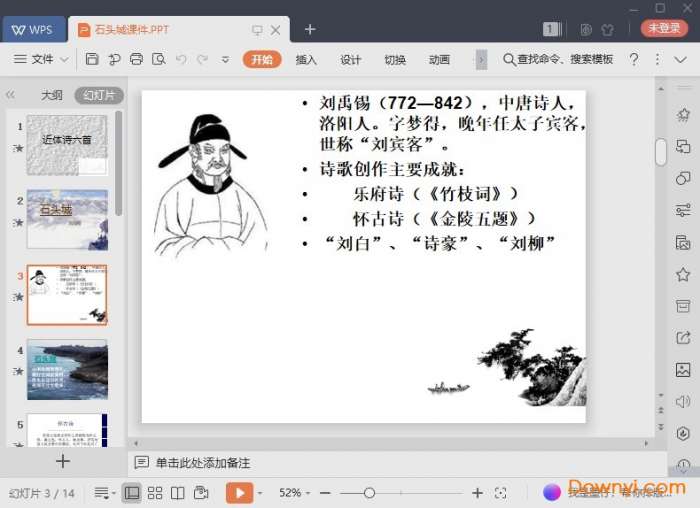Open the three-dot more options menu
Viewport: 700px width, 508px height.
657,59
